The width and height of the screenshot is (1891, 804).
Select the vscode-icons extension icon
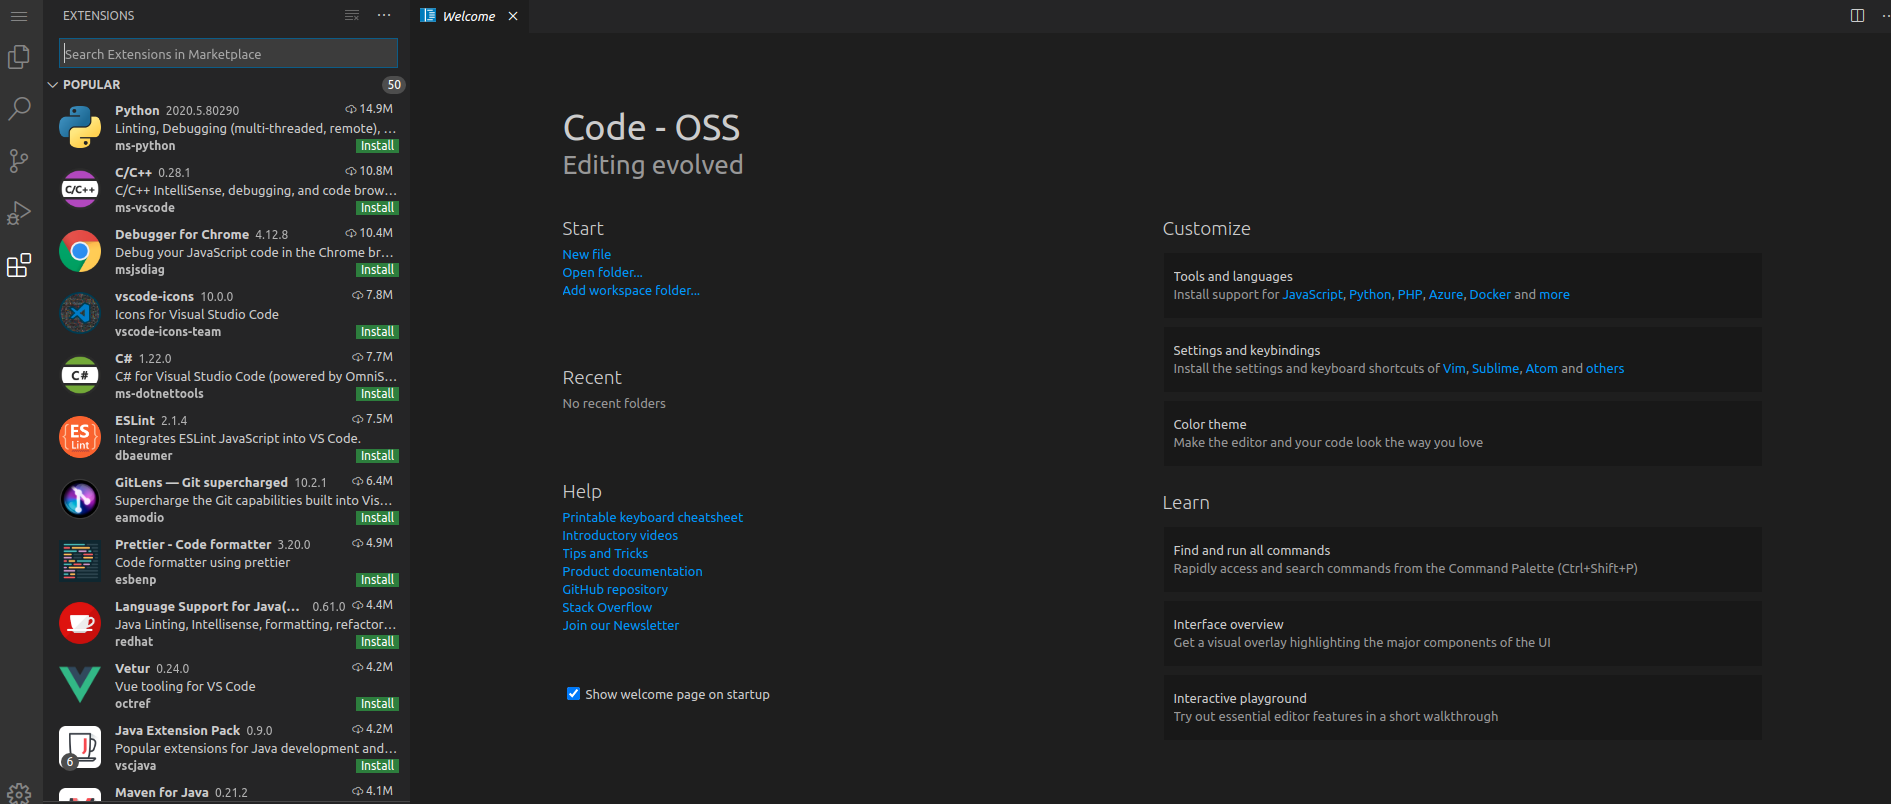[80, 314]
